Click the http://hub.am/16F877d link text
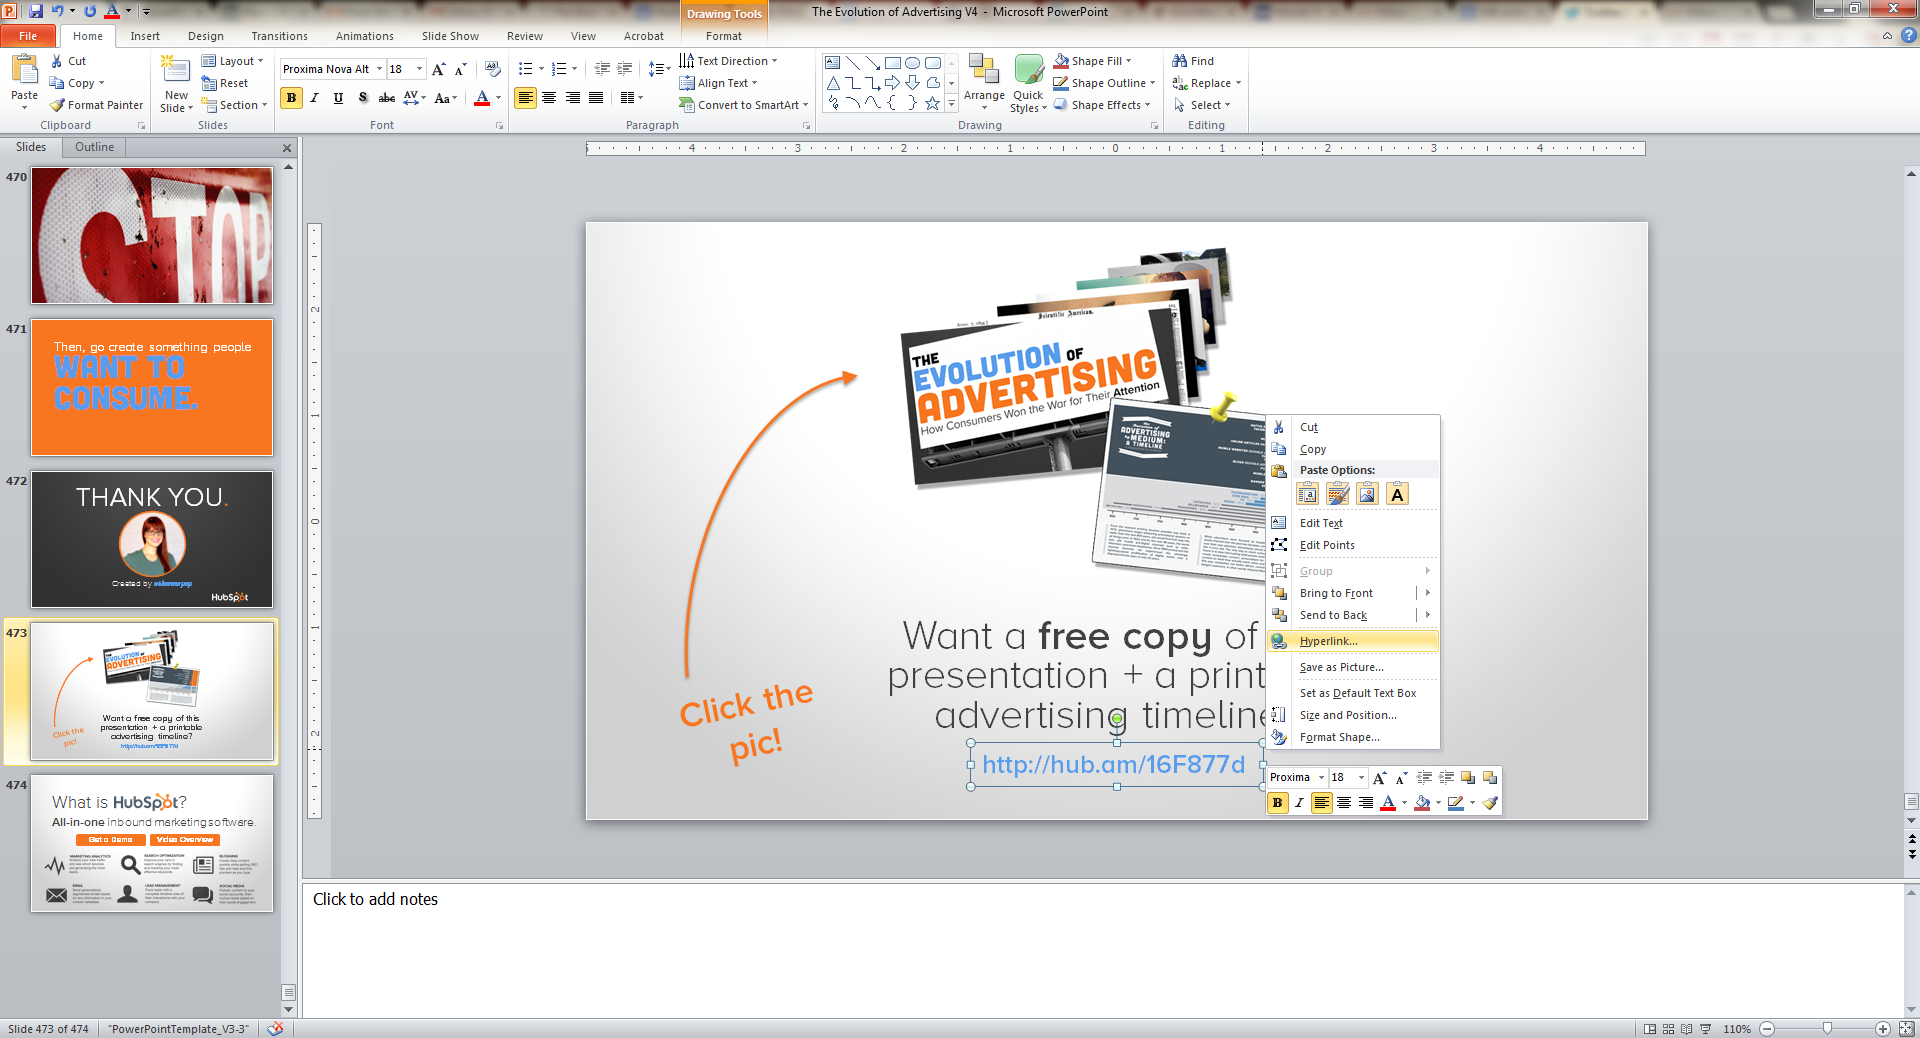The width and height of the screenshot is (1920, 1038). pos(1113,765)
